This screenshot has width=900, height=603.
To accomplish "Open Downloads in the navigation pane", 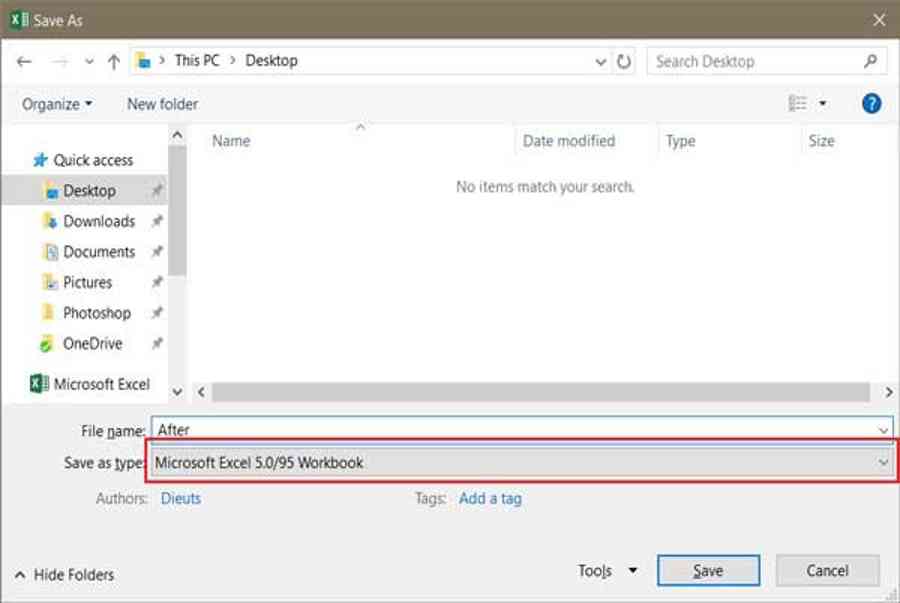I will (x=99, y=221).
